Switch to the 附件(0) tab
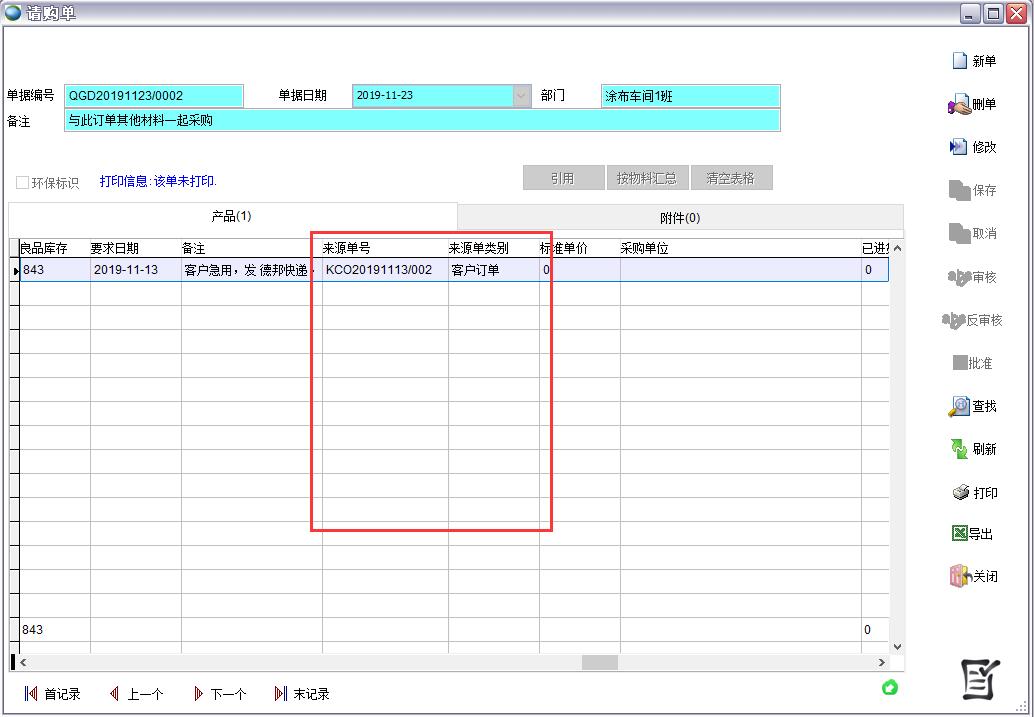Viewport: 1034px width, 717px height. click(679, 217)
